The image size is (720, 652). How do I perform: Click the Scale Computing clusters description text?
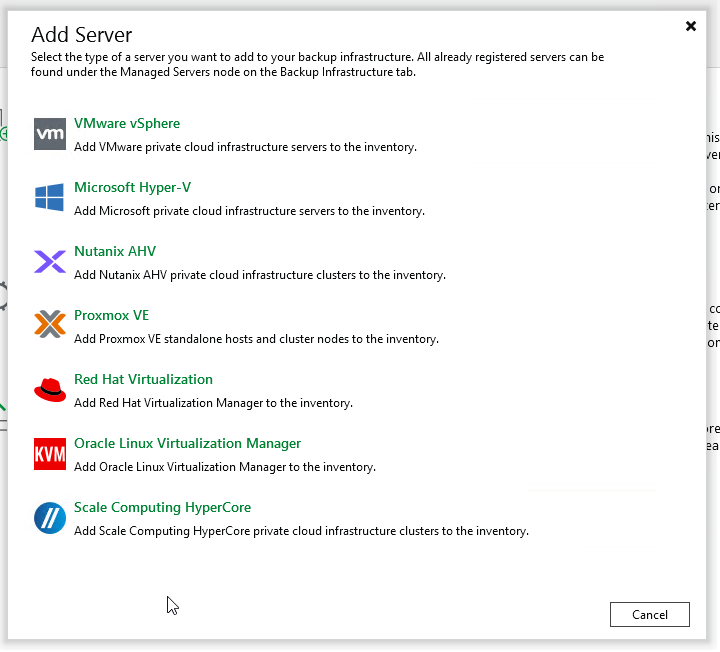click(x=301, y=531)
